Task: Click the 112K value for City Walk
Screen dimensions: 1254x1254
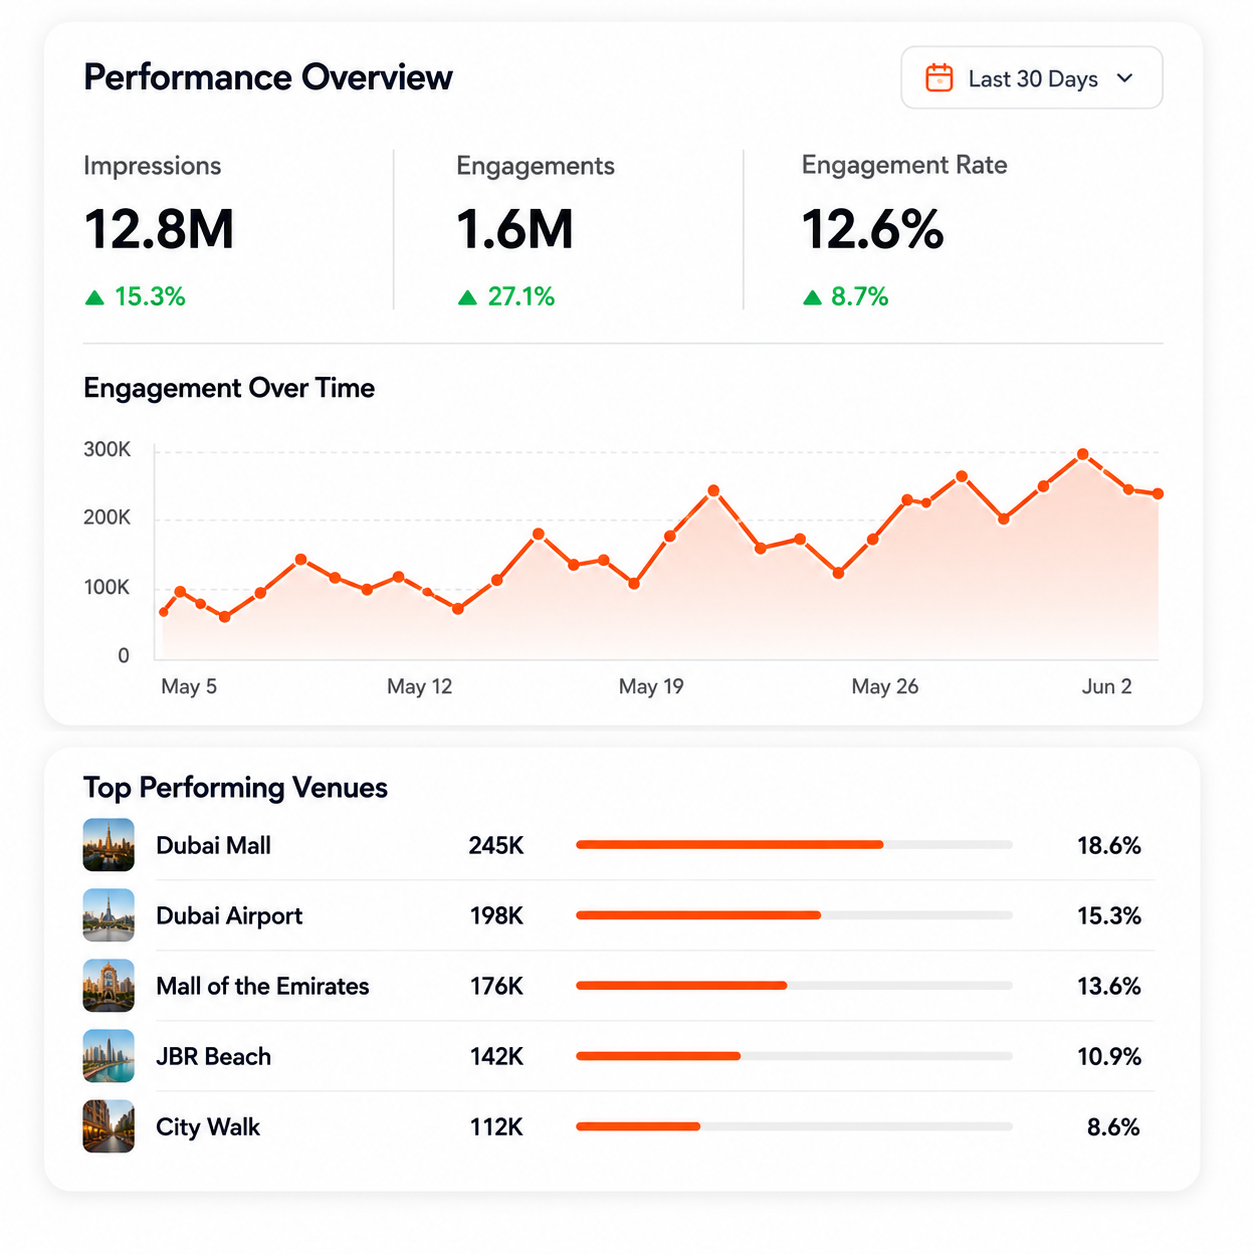Action: (497, 1128)
